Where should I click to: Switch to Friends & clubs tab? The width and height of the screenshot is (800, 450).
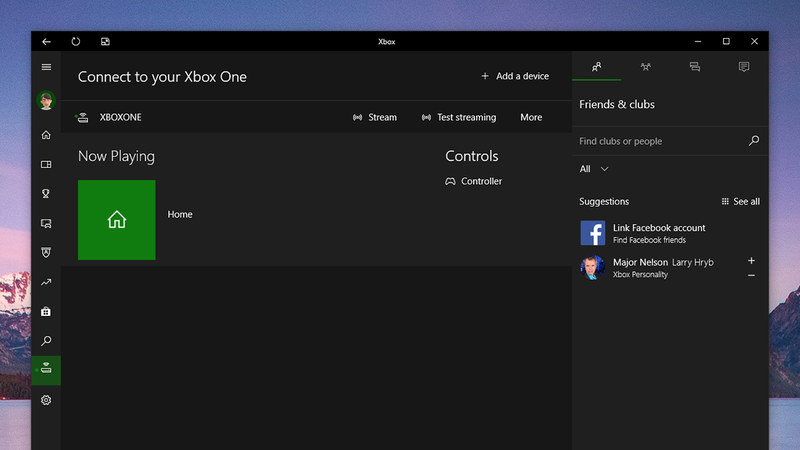(x=596, y=67)
